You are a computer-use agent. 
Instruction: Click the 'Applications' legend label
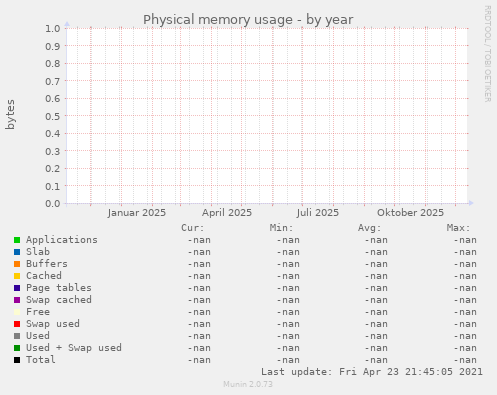tap(62, 240)
